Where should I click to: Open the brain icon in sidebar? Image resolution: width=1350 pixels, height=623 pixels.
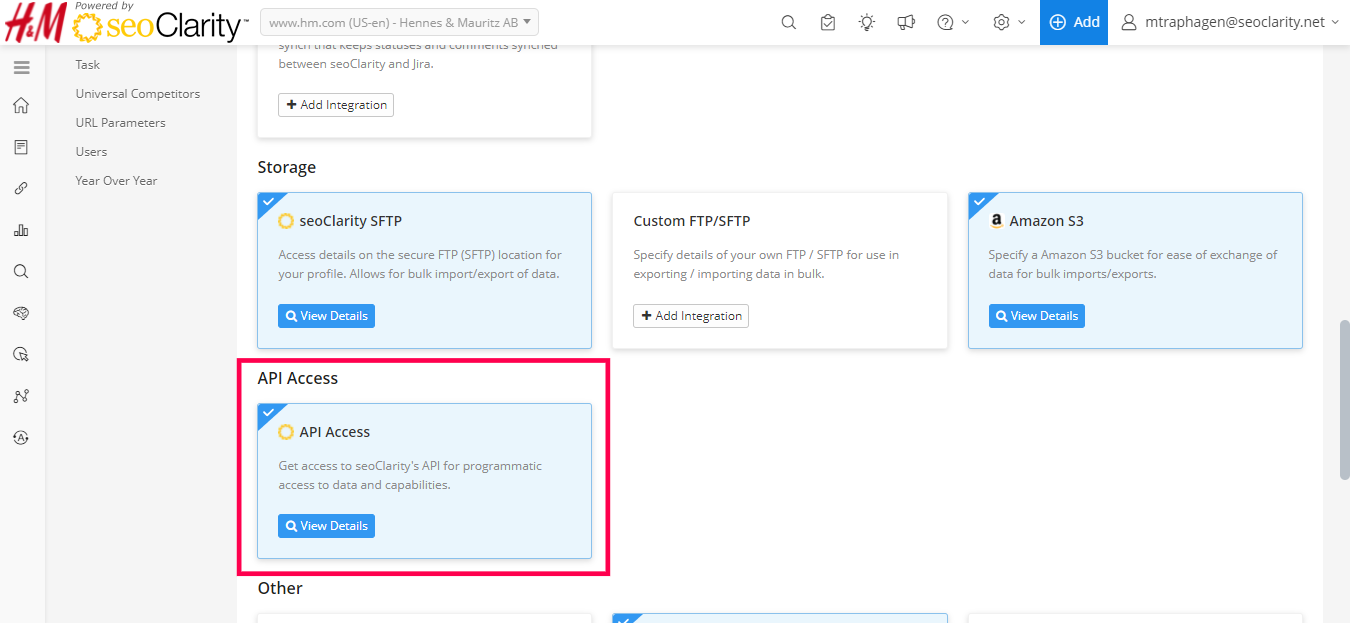pos(21,313)
